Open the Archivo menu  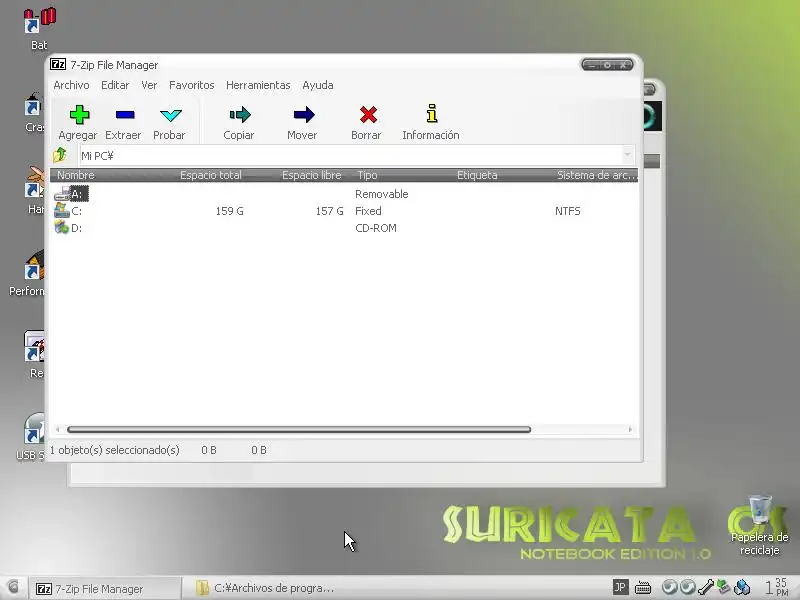(x=71, y=85)
